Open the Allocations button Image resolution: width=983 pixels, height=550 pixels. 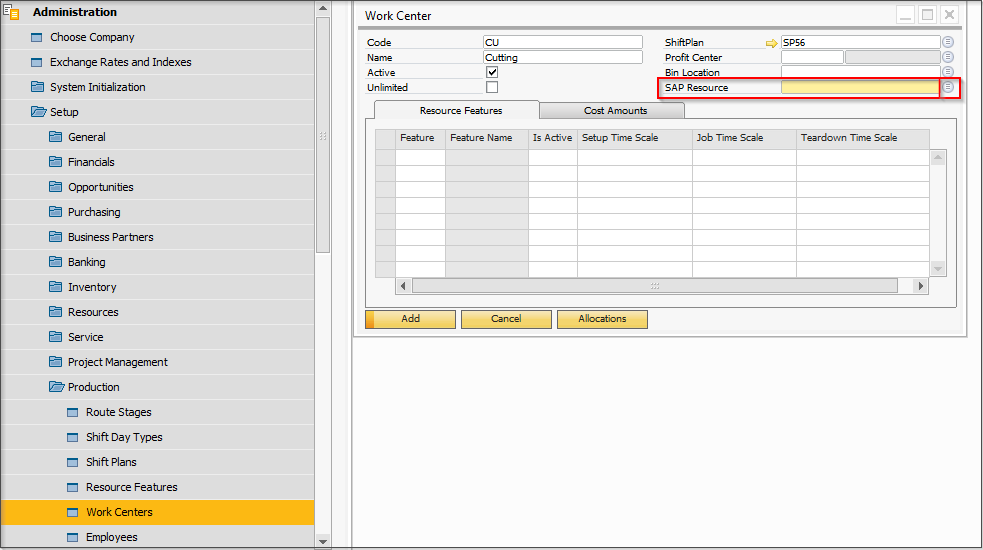click(x=602, y=319)
